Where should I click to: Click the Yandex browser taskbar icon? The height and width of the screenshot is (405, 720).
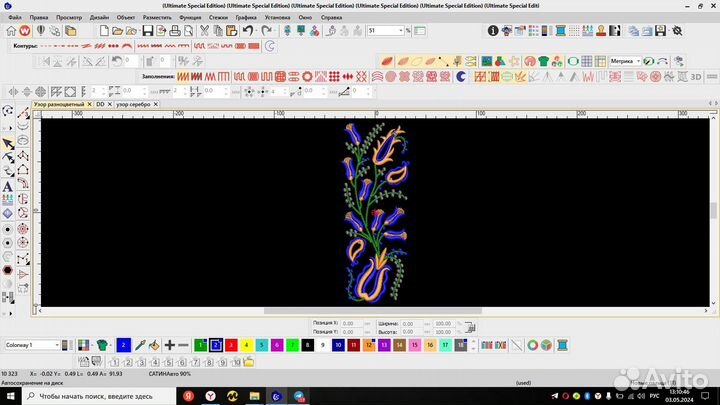[x=210, y=396]
